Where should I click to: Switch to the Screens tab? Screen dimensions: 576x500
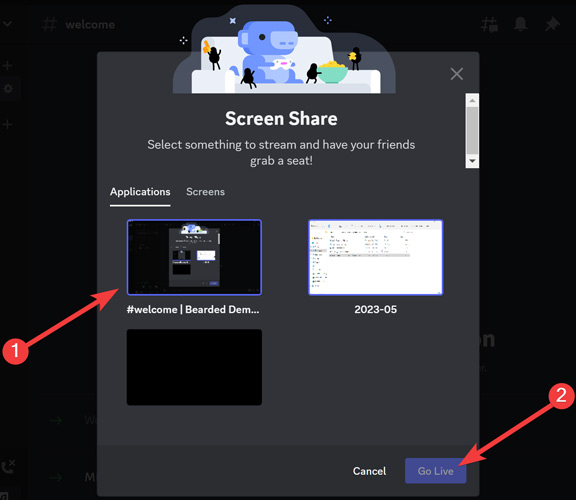click(205, 192)
